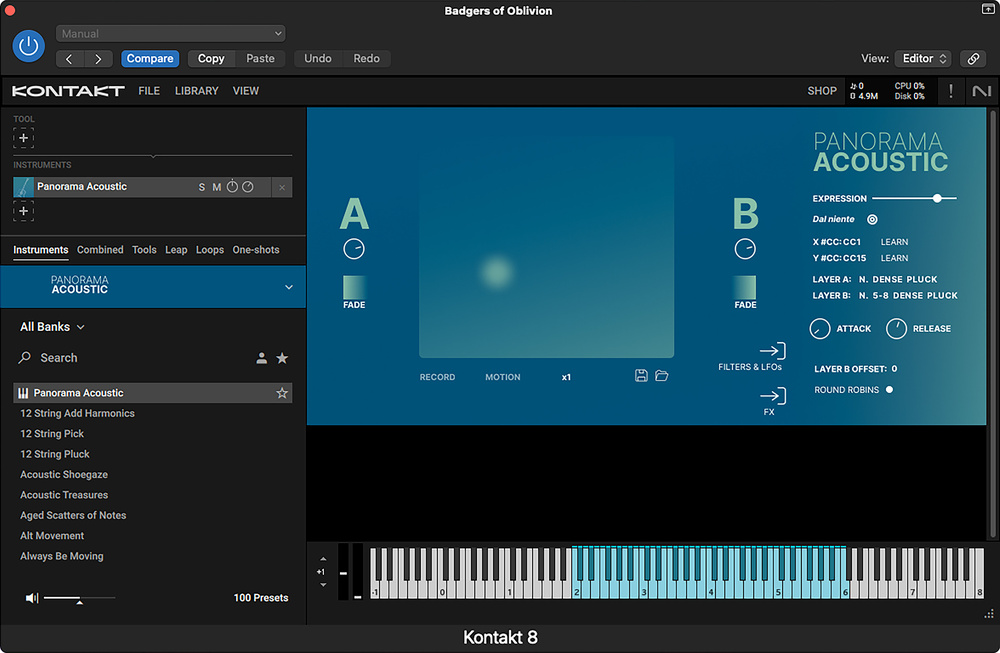Viewport: 1000px width, 653px height.
Task: Add a tool with plus icon
Action: point(24,138)
